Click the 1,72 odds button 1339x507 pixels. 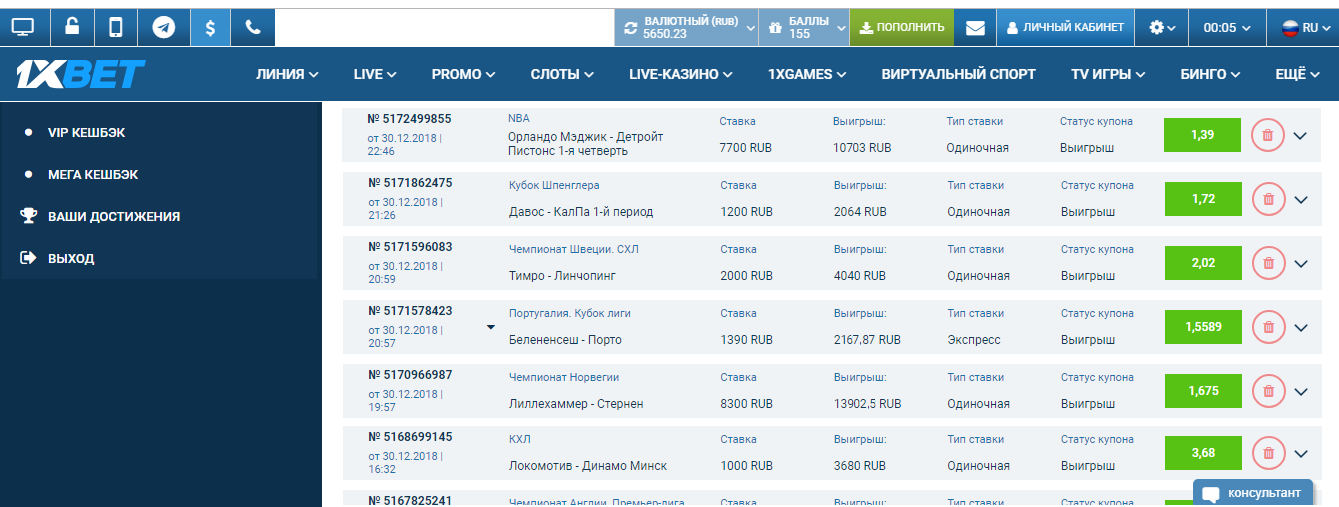click(1202, 199)
